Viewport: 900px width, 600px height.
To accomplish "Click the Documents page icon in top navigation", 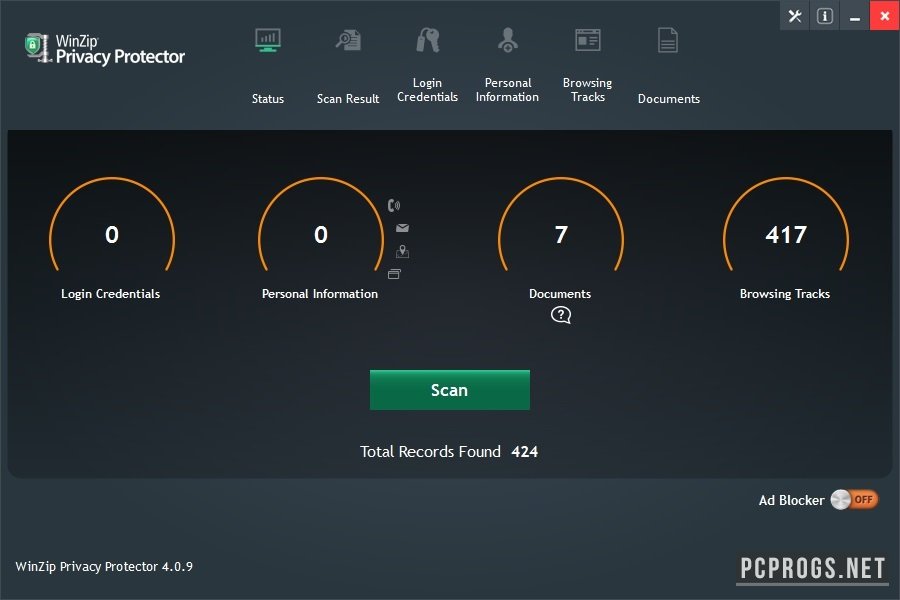I will coord(668,41).
